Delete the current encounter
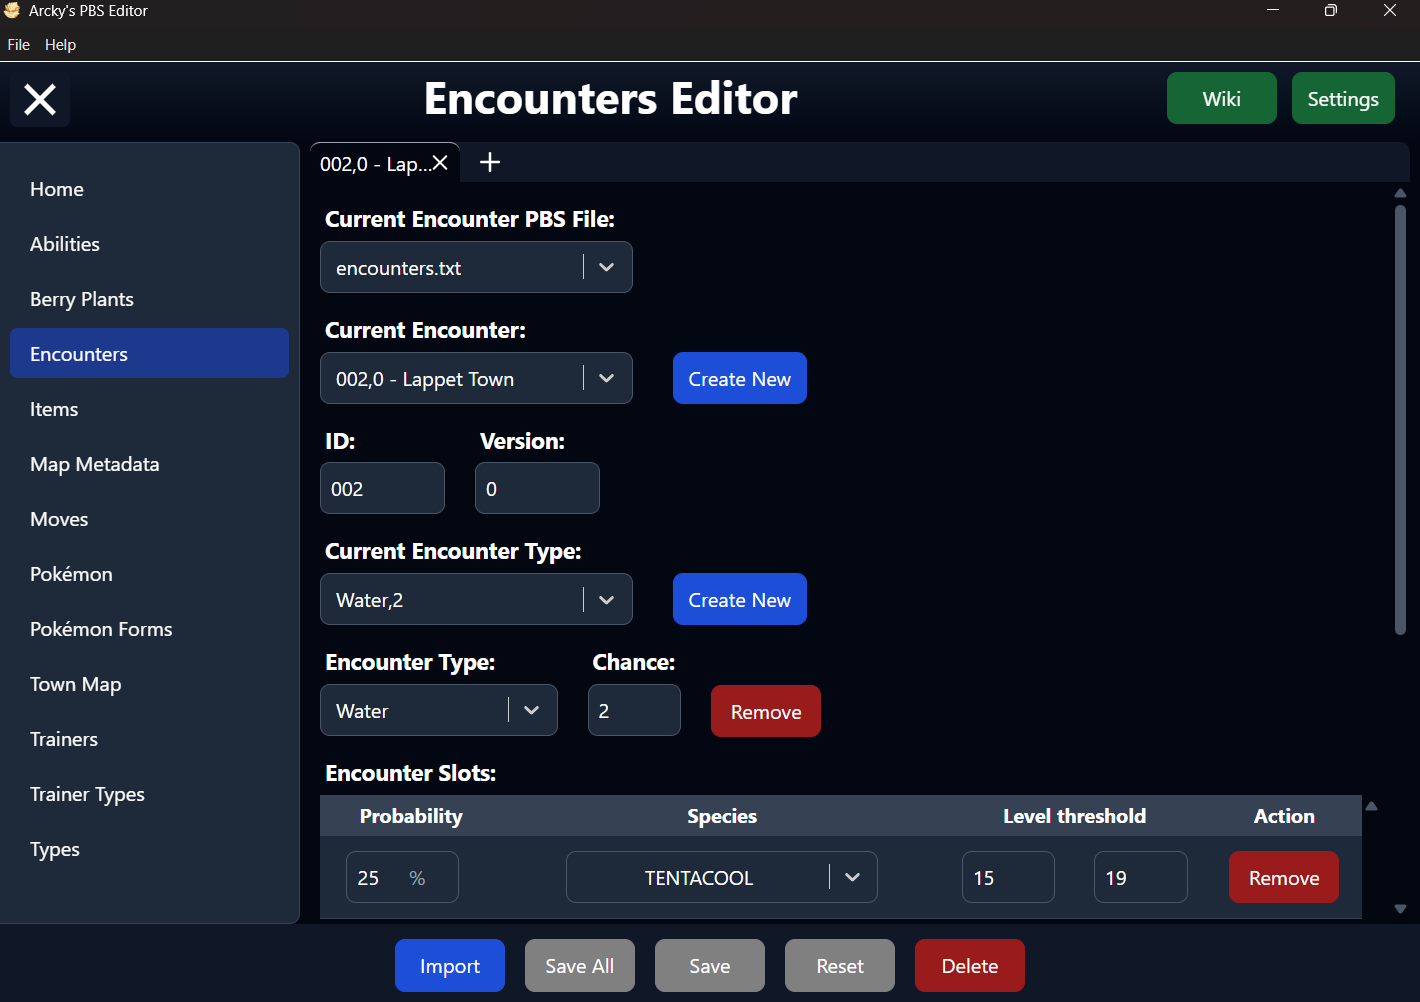 click(x=970, y=966)
